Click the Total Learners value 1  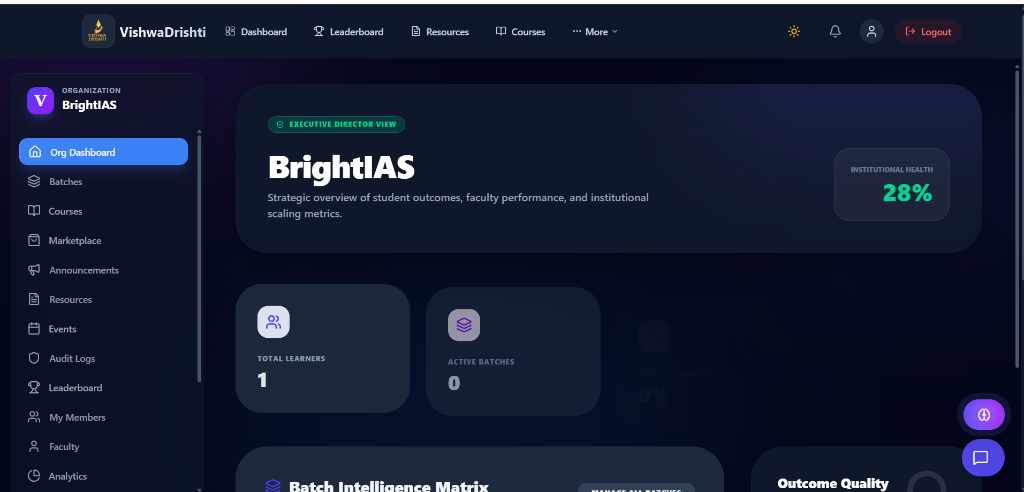[x=263, y=380]
